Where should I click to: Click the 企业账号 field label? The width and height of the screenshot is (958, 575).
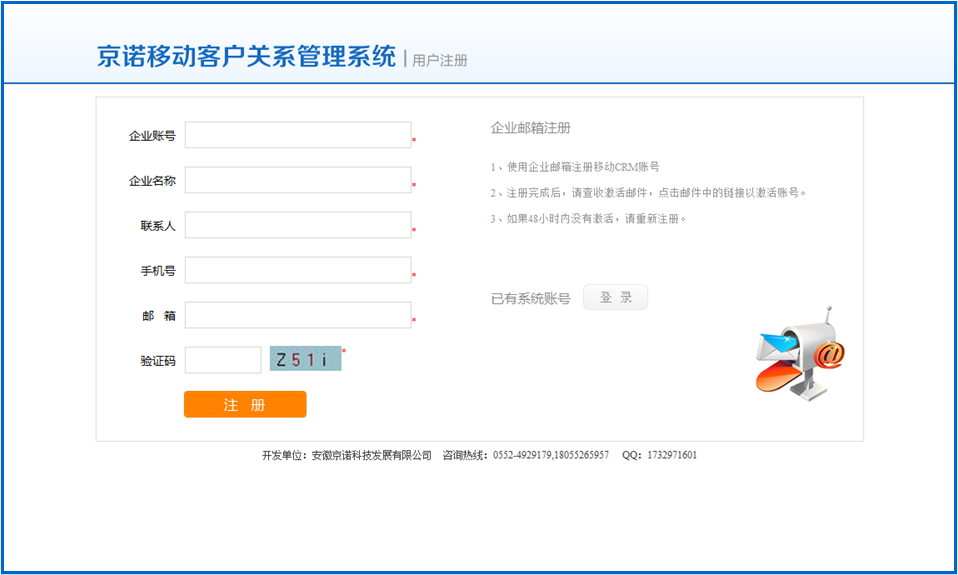[152, 136]
